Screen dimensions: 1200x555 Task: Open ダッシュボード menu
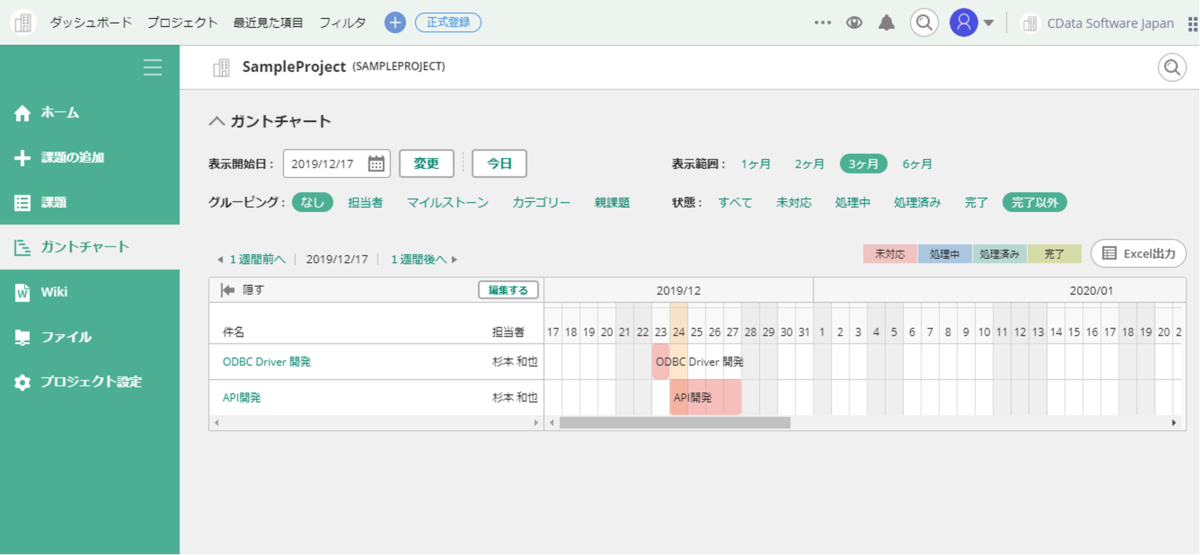[90, 22]
